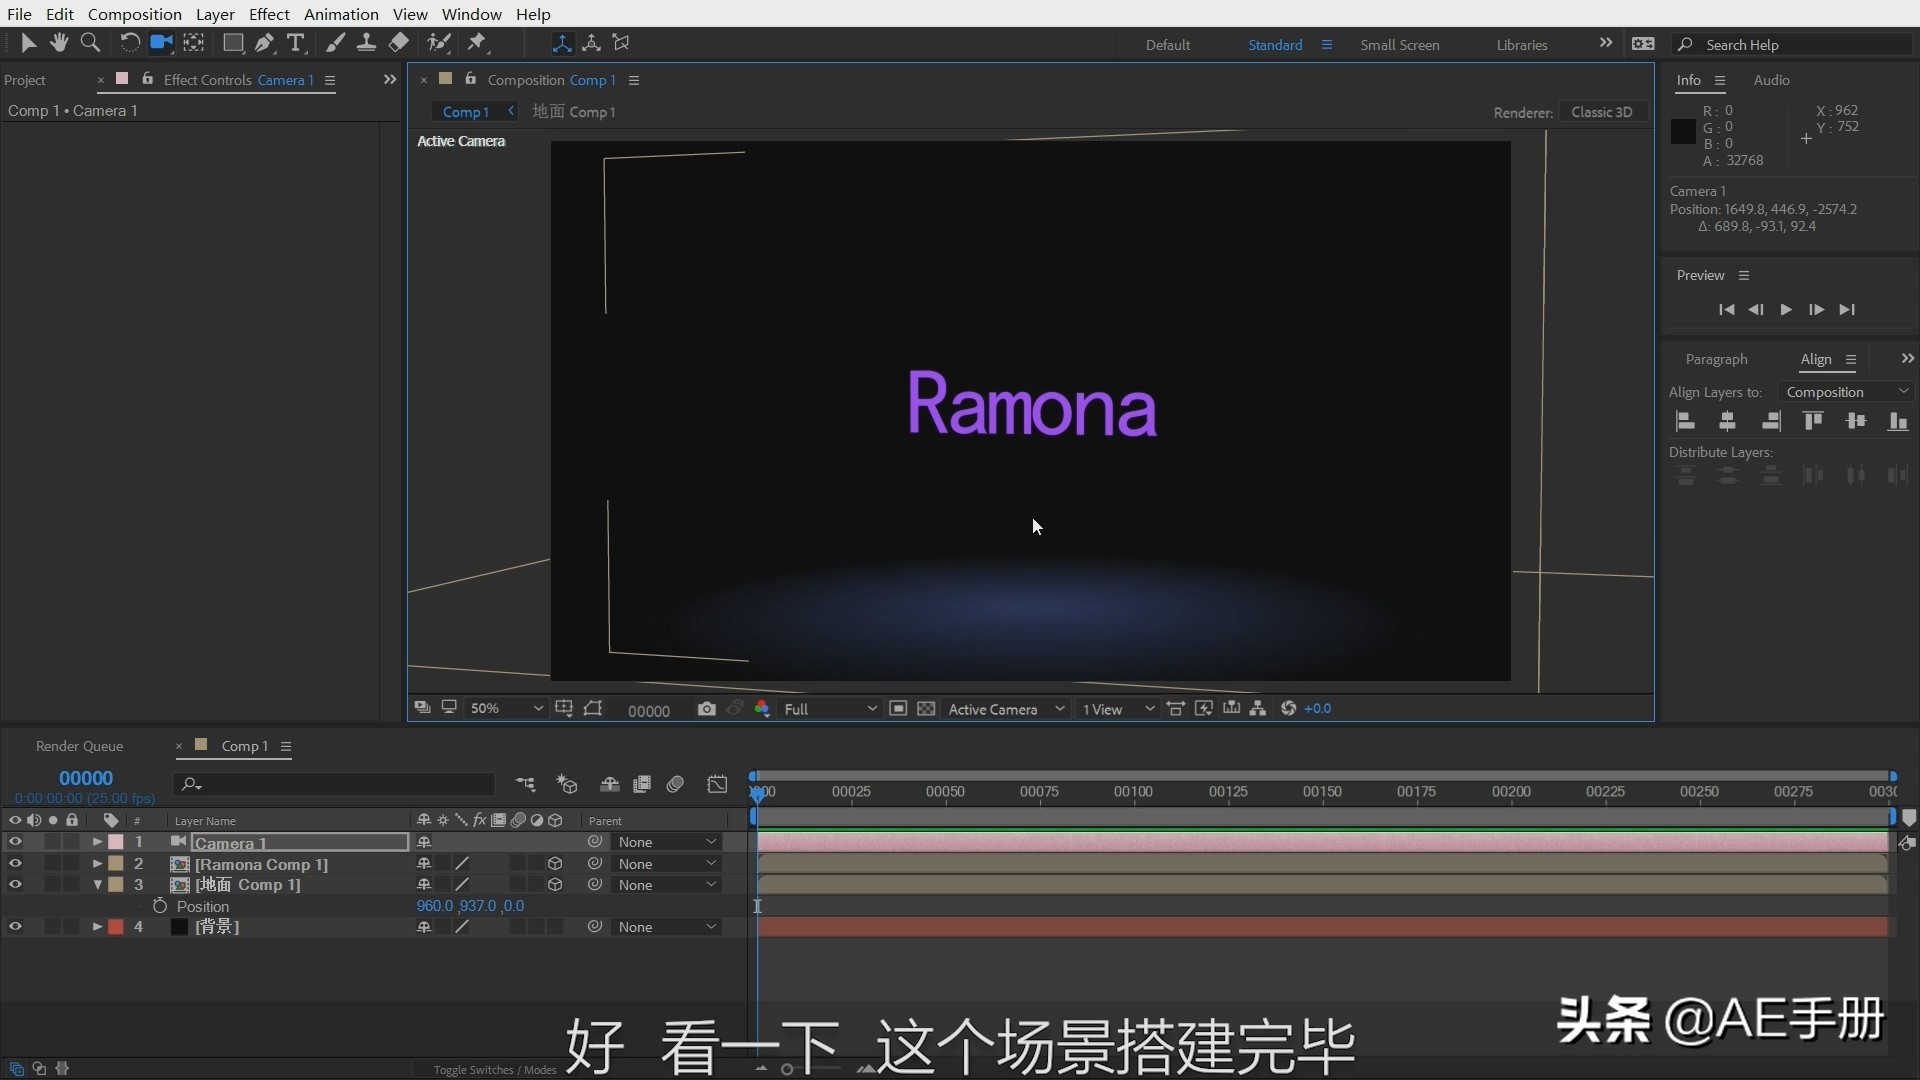
Task: Click the Classic 3D renderer button
Action: 1601,112
